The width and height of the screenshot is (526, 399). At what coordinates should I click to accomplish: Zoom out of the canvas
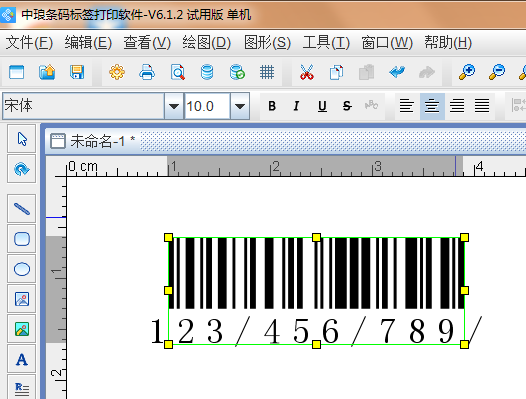(497, 72)
